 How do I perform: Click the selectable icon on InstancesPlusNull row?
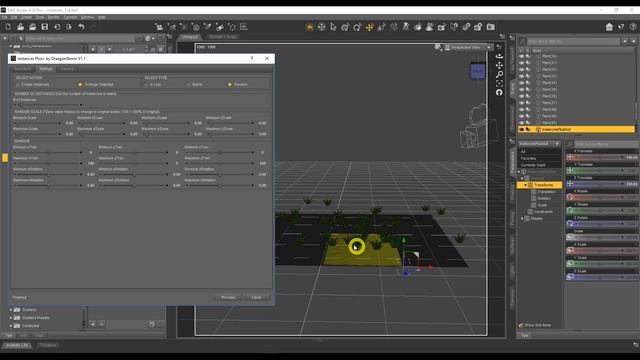tap(528, 129)
